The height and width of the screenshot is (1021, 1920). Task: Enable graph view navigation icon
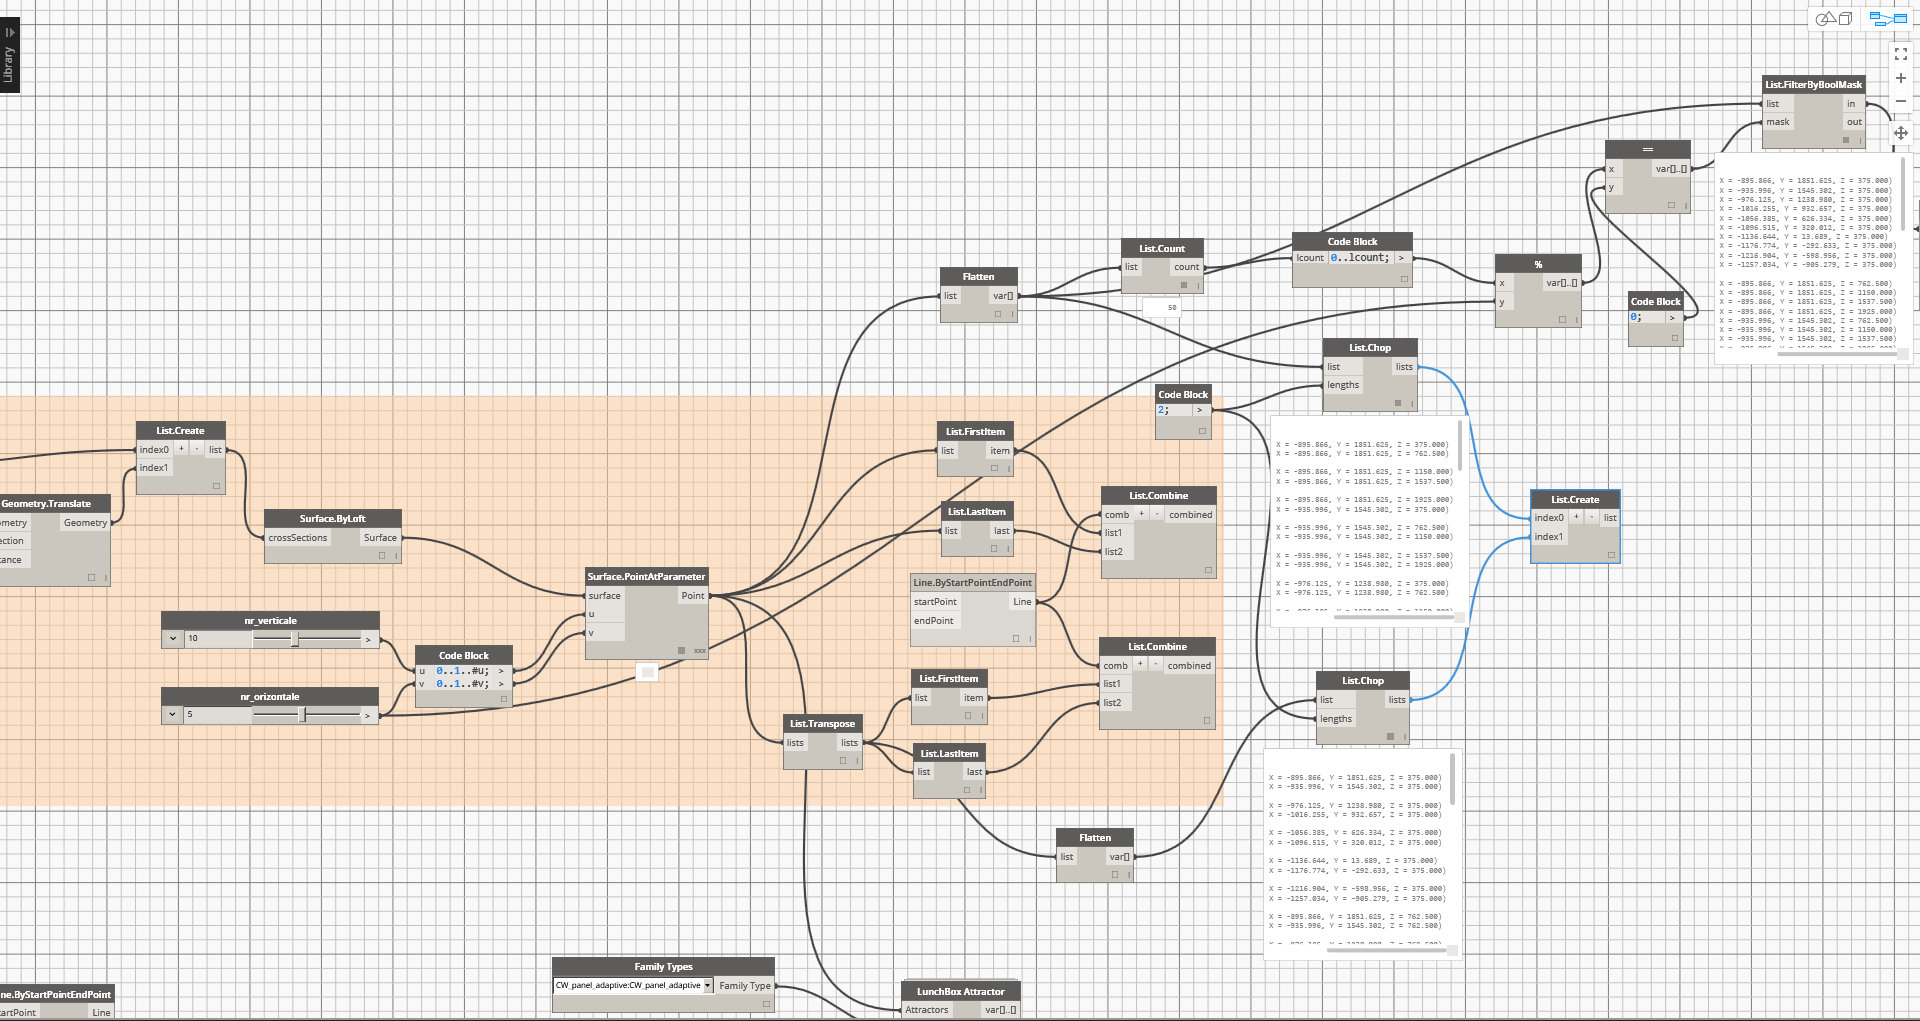click(x=1888, y=18)
